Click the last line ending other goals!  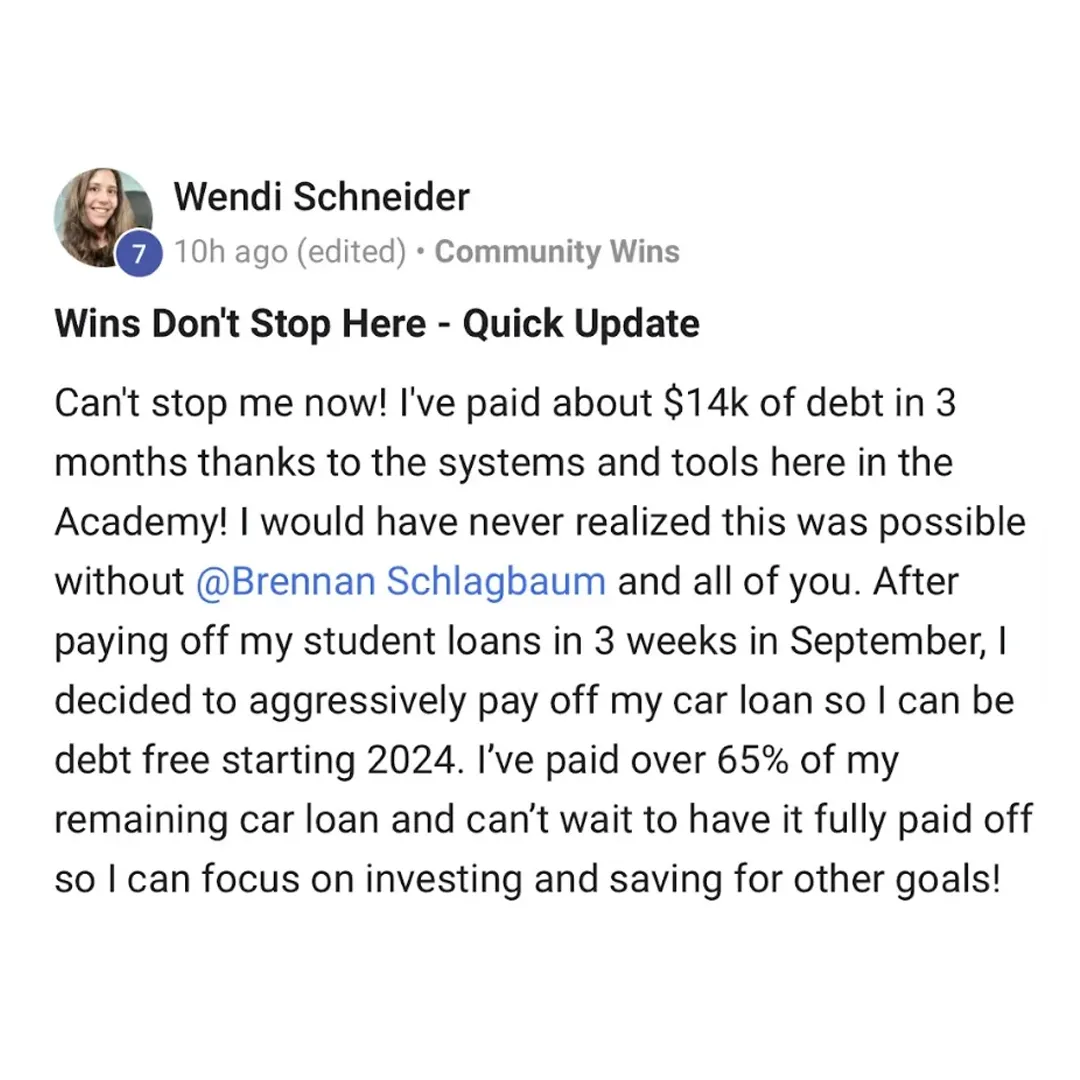coord(528,880)
